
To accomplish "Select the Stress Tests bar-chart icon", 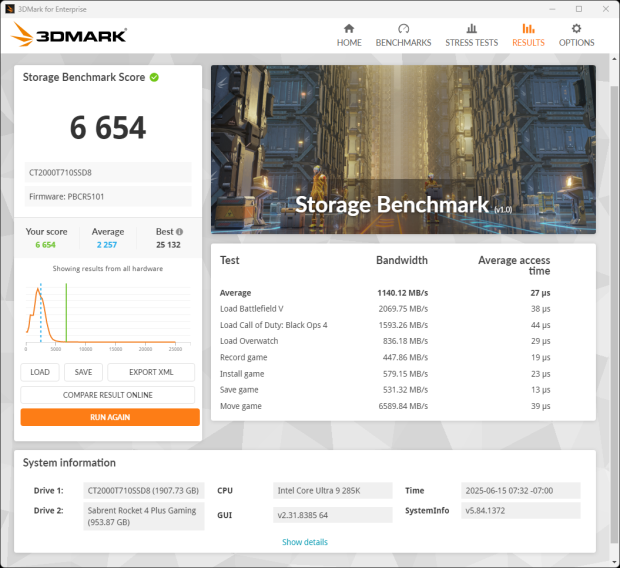I will (x=471, y=29).
